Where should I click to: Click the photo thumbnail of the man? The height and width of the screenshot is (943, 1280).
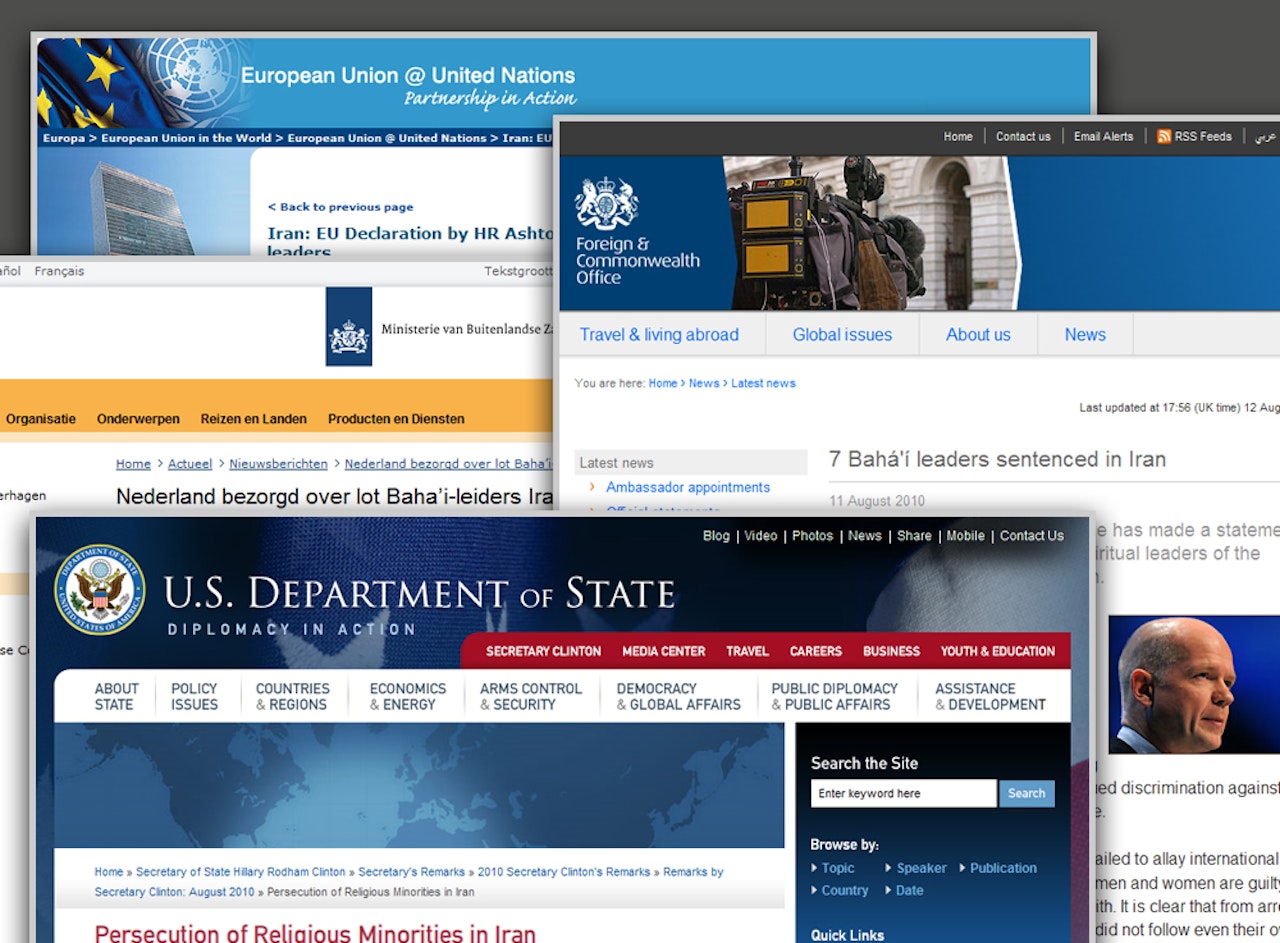click(1179, 685)
